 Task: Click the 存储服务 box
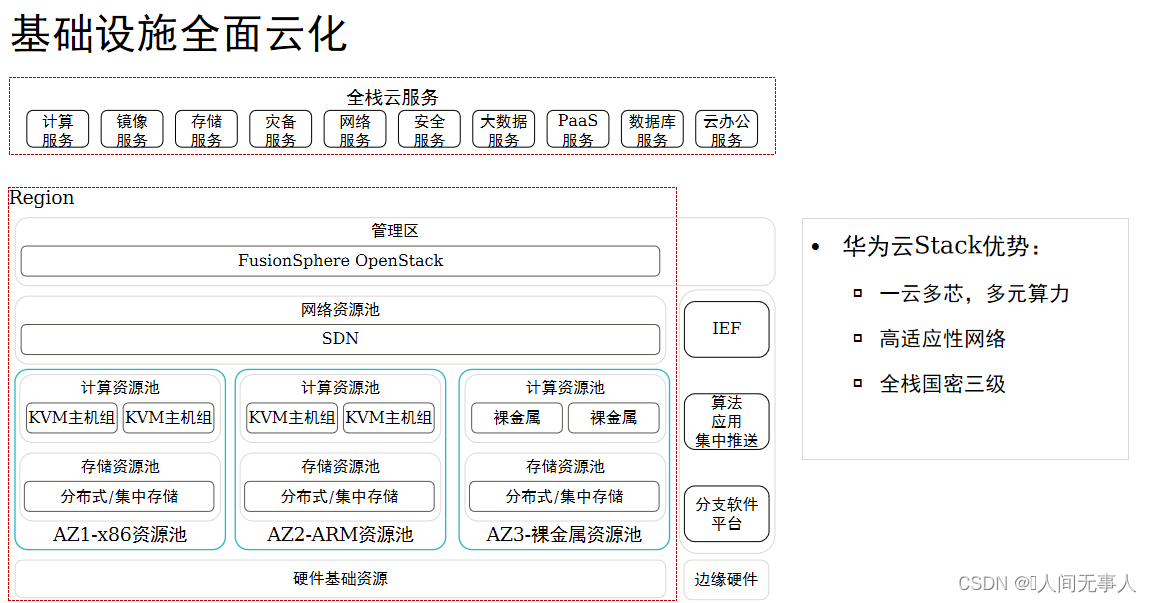(206, 129)
